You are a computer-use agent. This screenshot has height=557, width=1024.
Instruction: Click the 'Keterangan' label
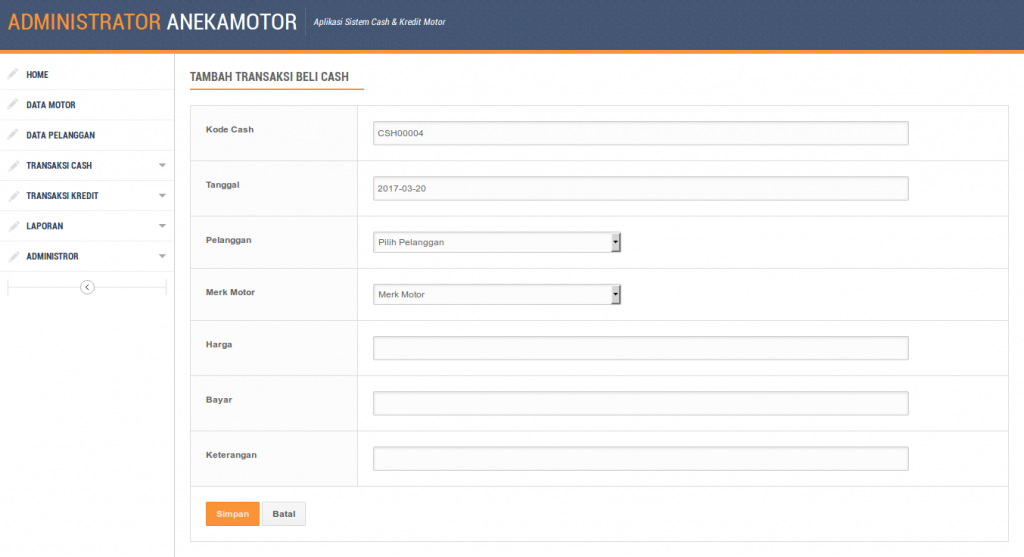(231, 454)
